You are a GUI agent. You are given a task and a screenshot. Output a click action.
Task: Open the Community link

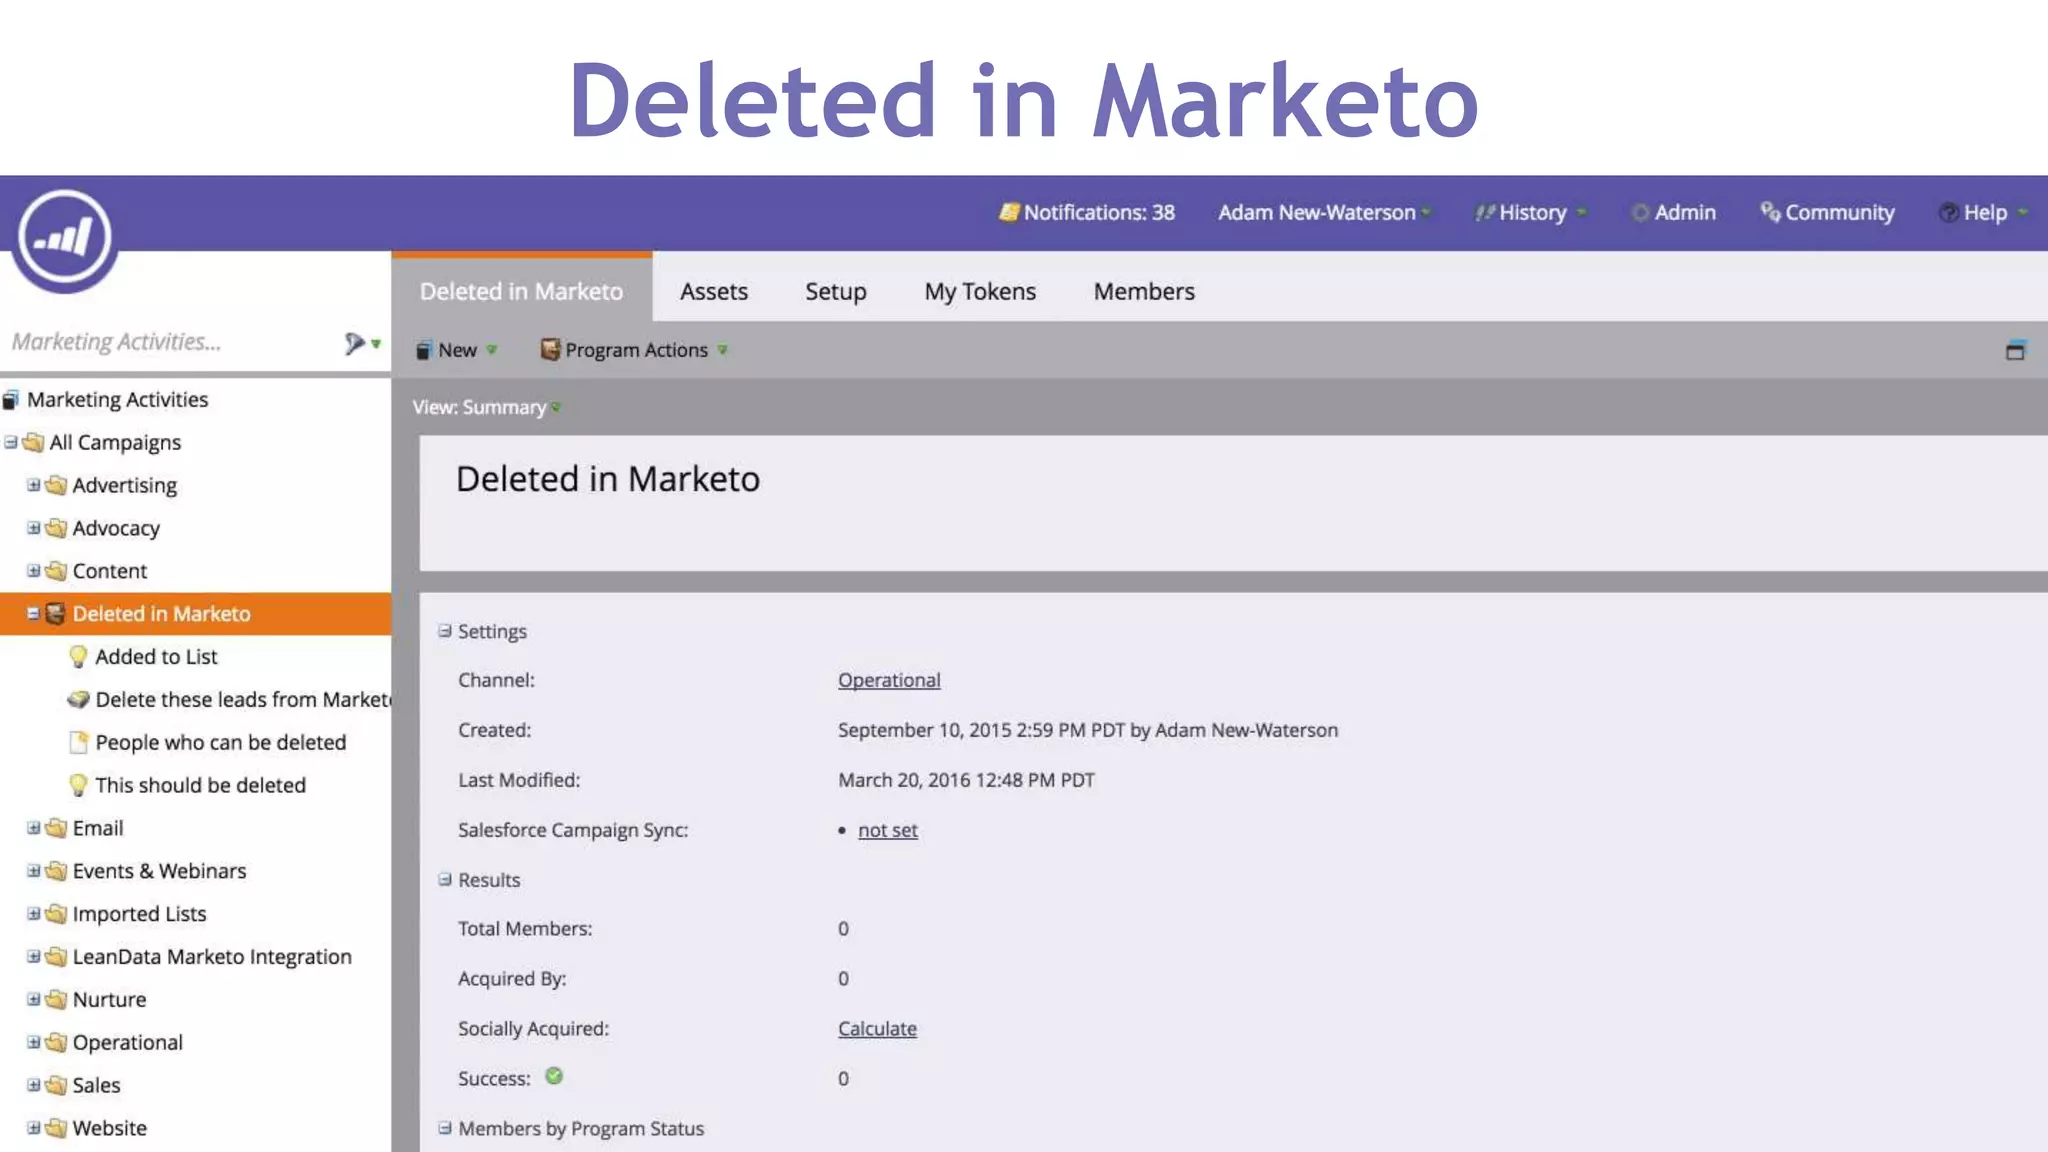[x=1828, y=213]
